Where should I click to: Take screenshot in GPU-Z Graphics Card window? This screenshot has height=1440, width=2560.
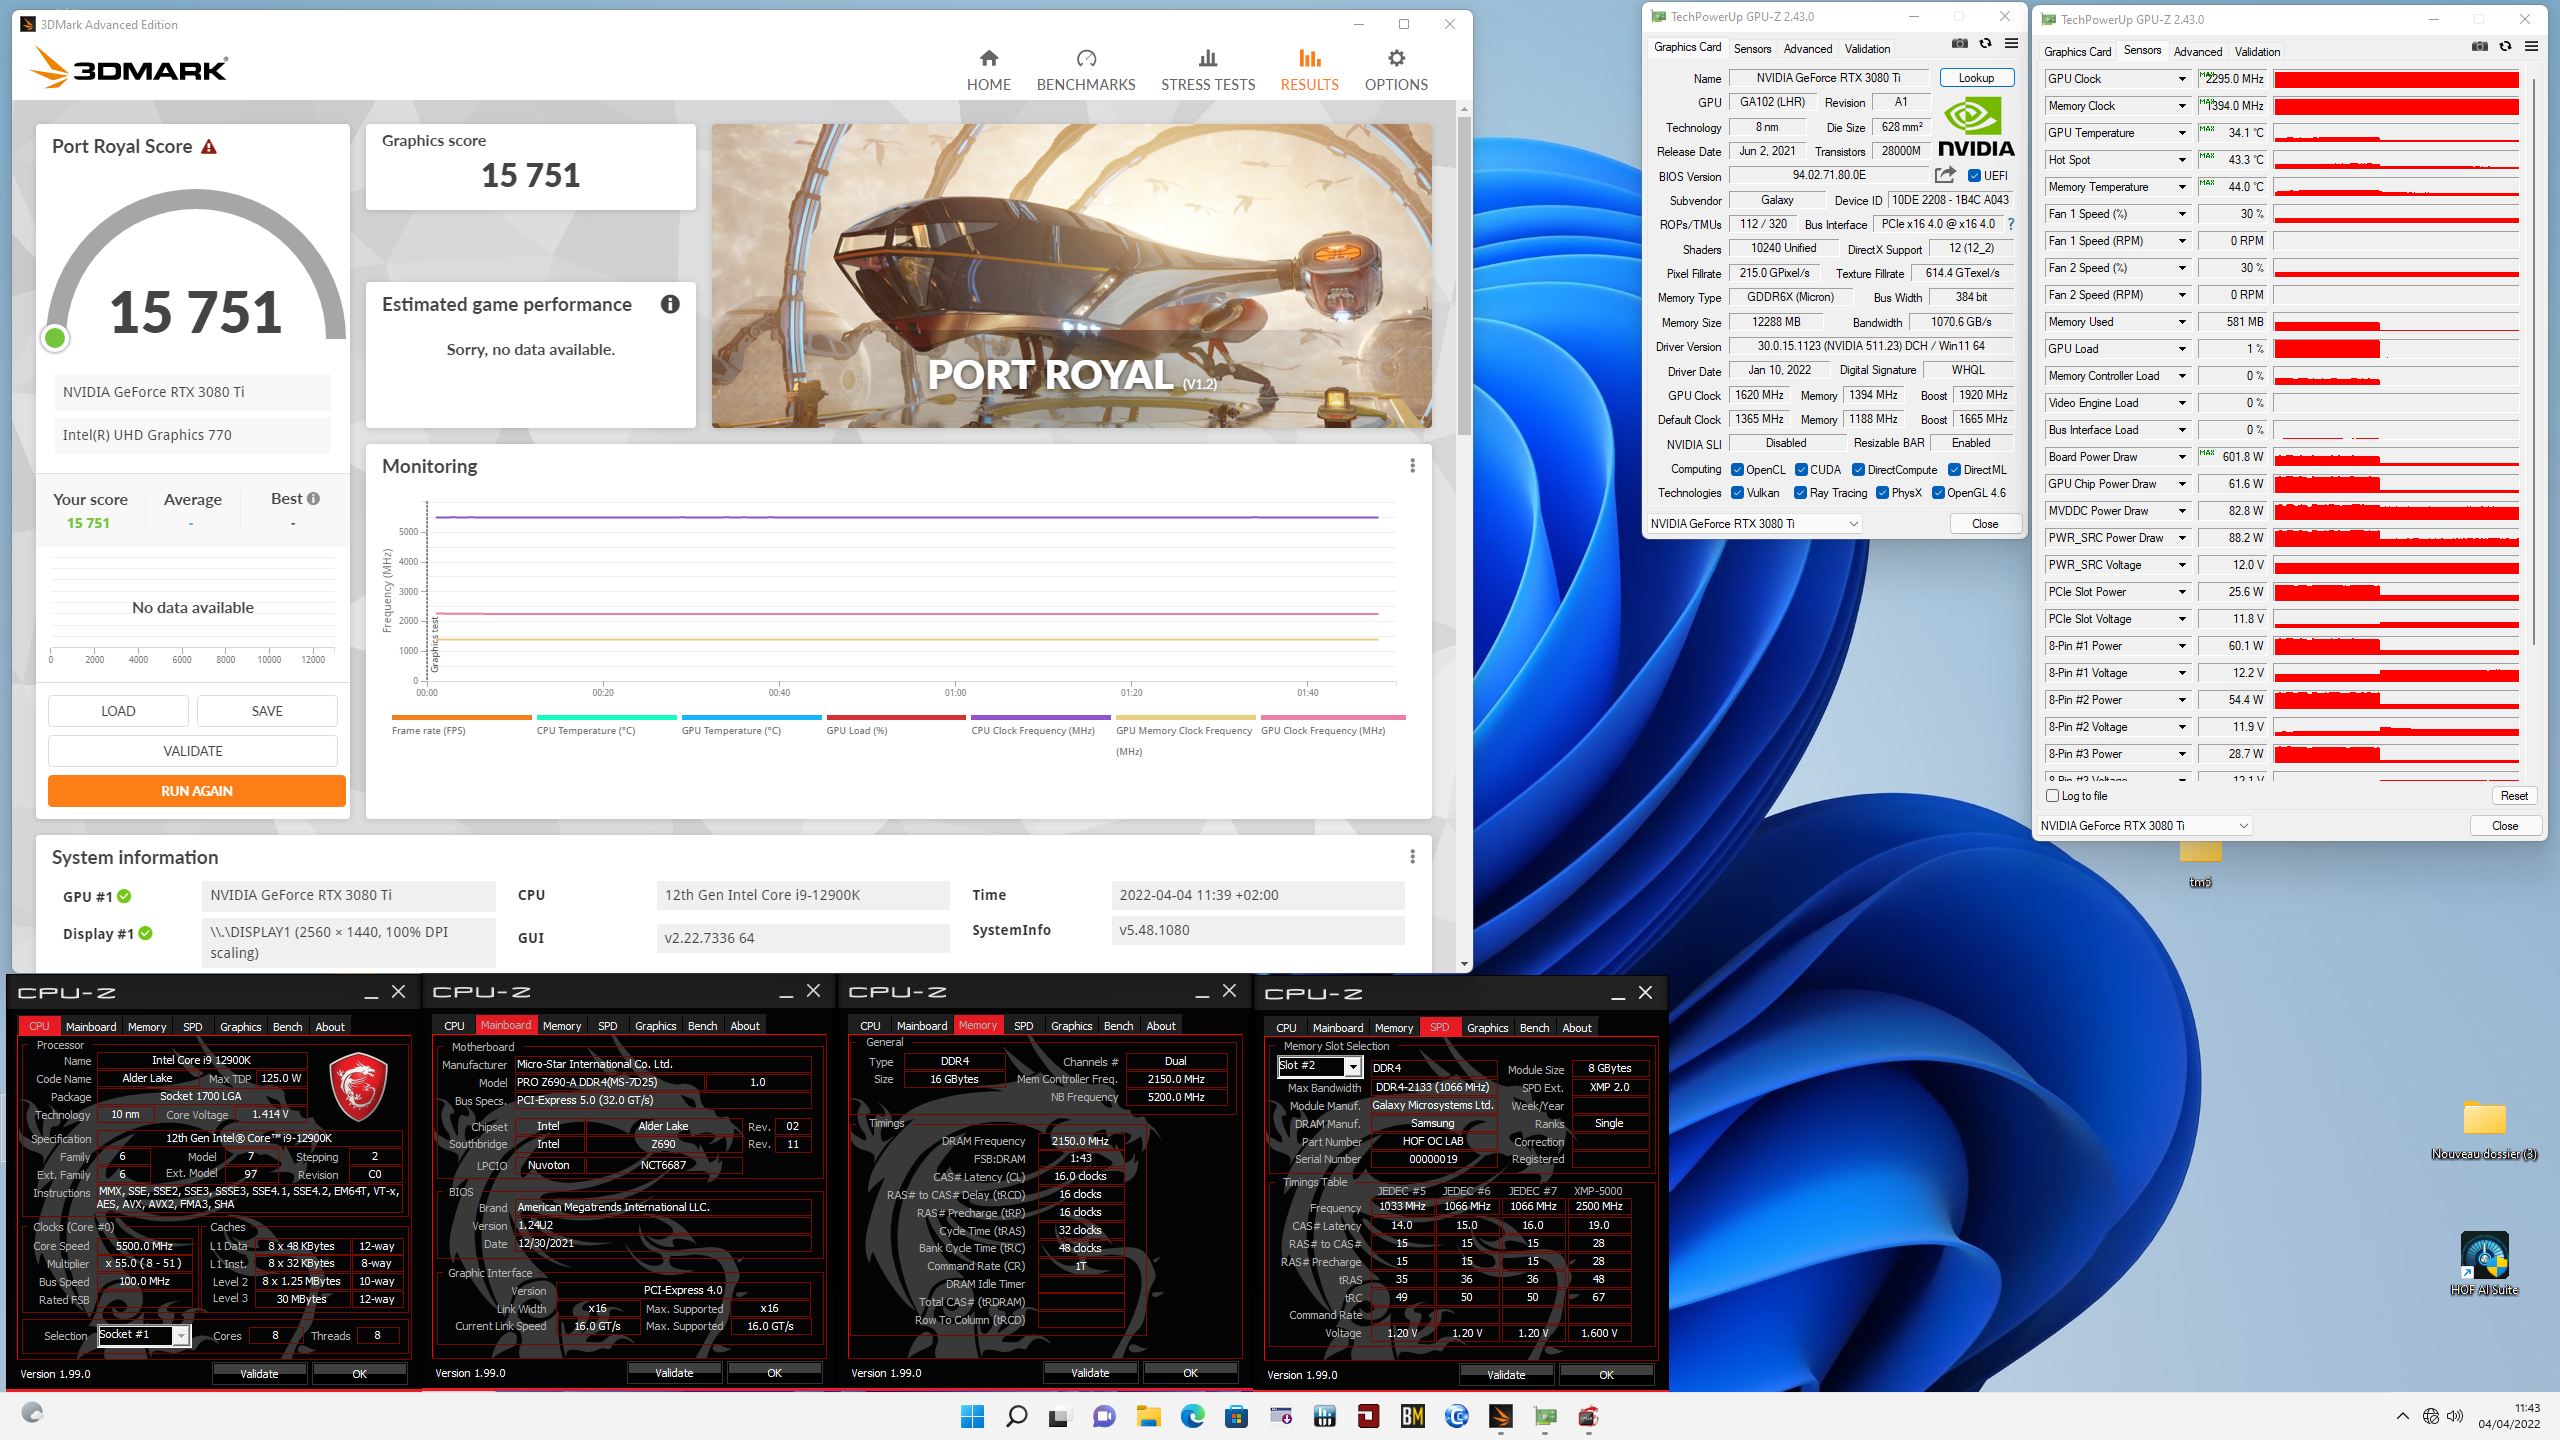click(x=1960, y=44)
